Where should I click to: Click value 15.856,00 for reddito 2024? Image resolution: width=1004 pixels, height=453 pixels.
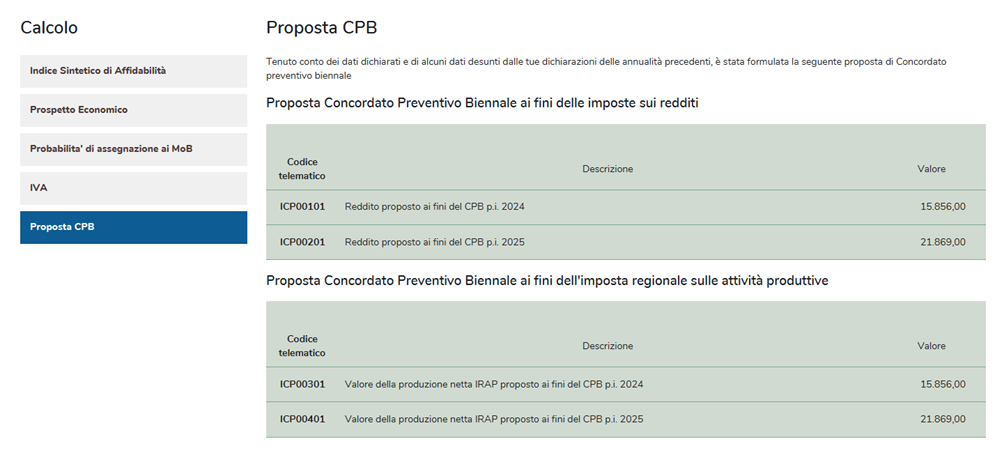942,207
